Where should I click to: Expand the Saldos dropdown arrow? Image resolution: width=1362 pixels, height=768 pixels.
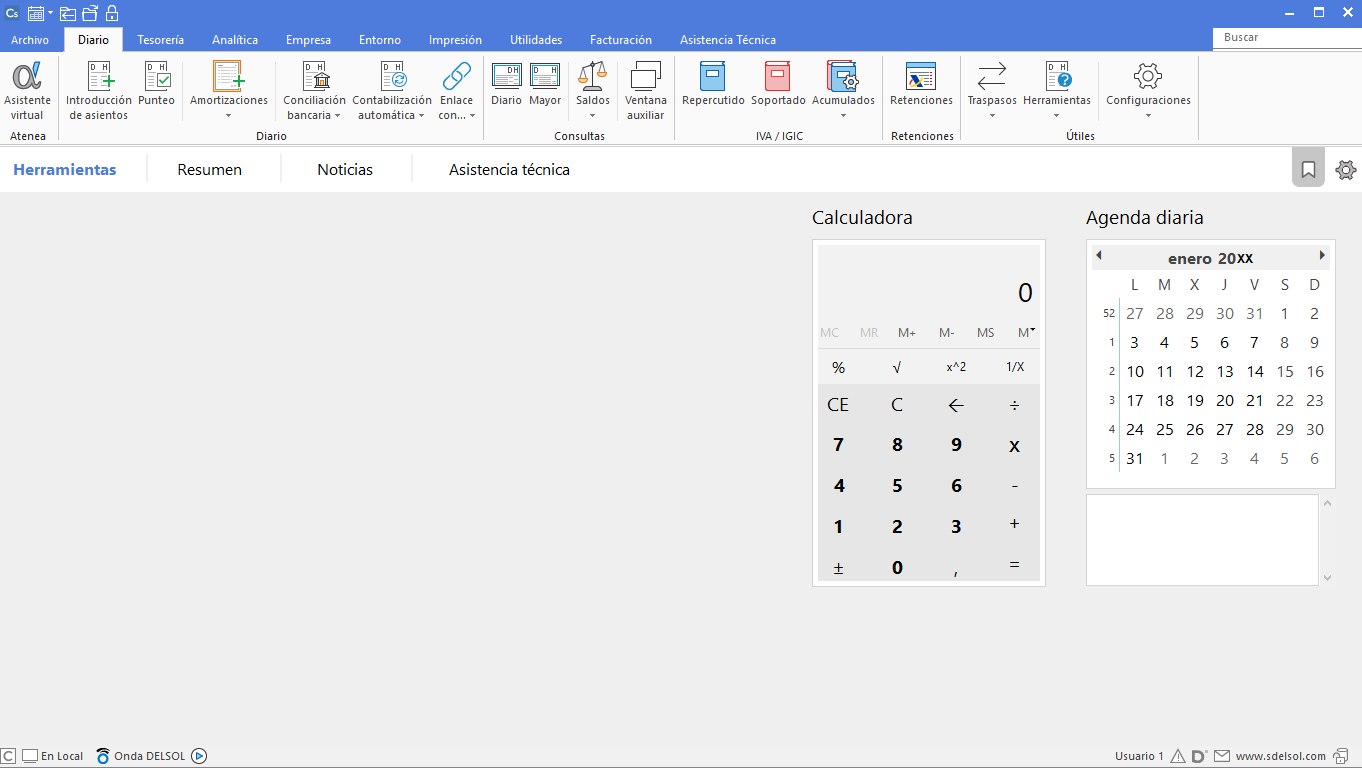592,115
